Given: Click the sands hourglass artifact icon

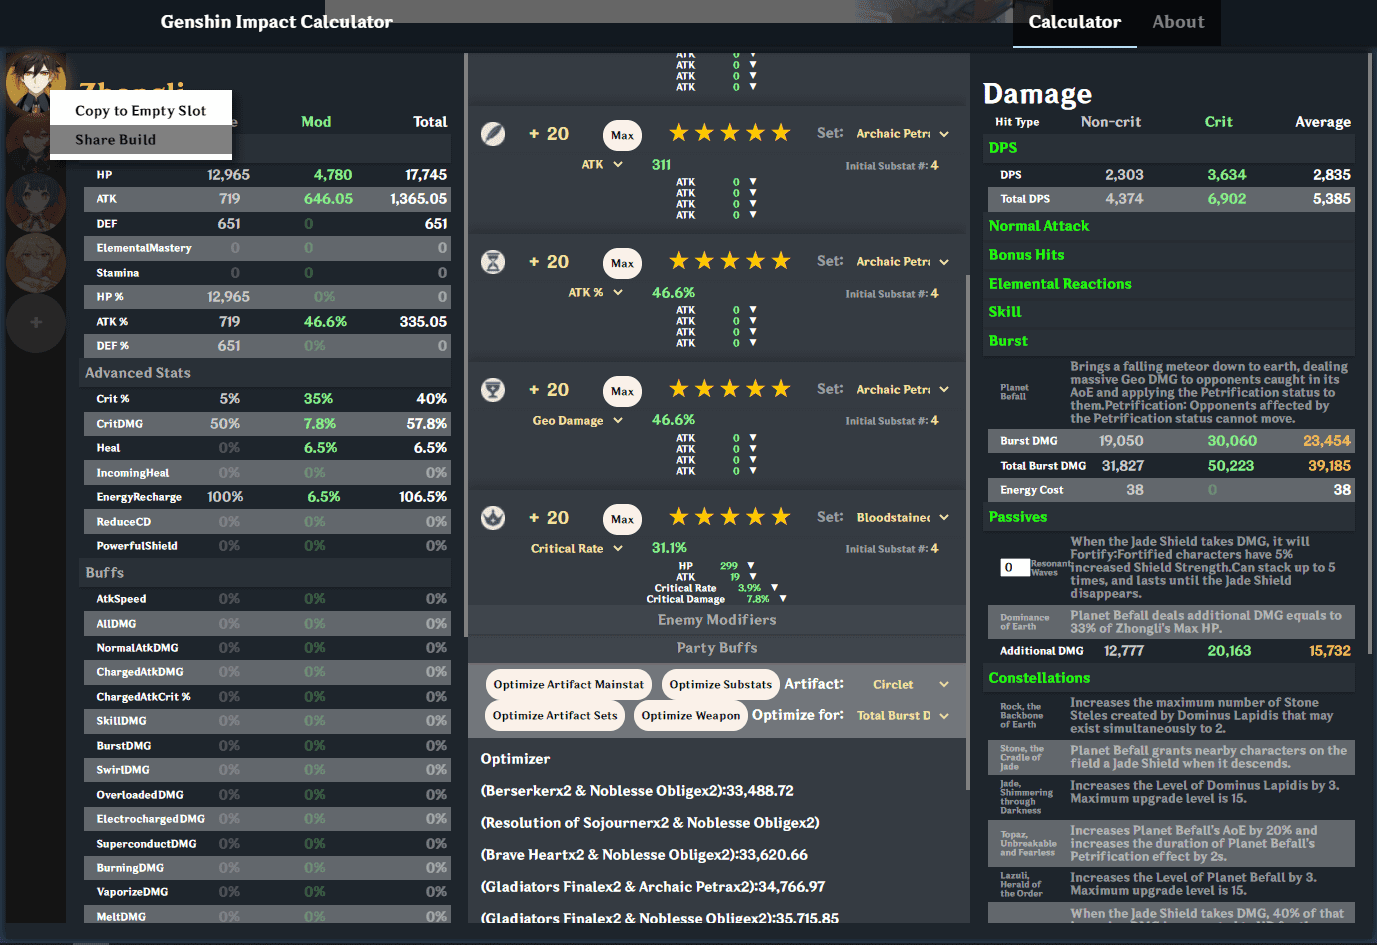Looking at the screenshot, I should (493, 262).
